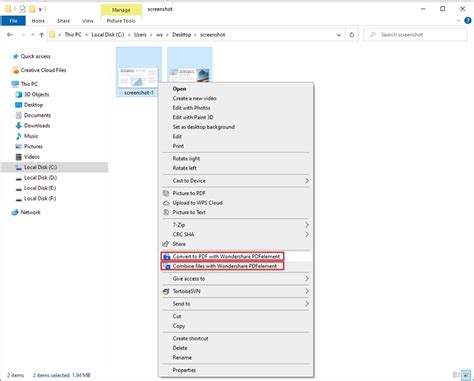Choose Create a new video

pyautogui.click(x=194, y=98)
